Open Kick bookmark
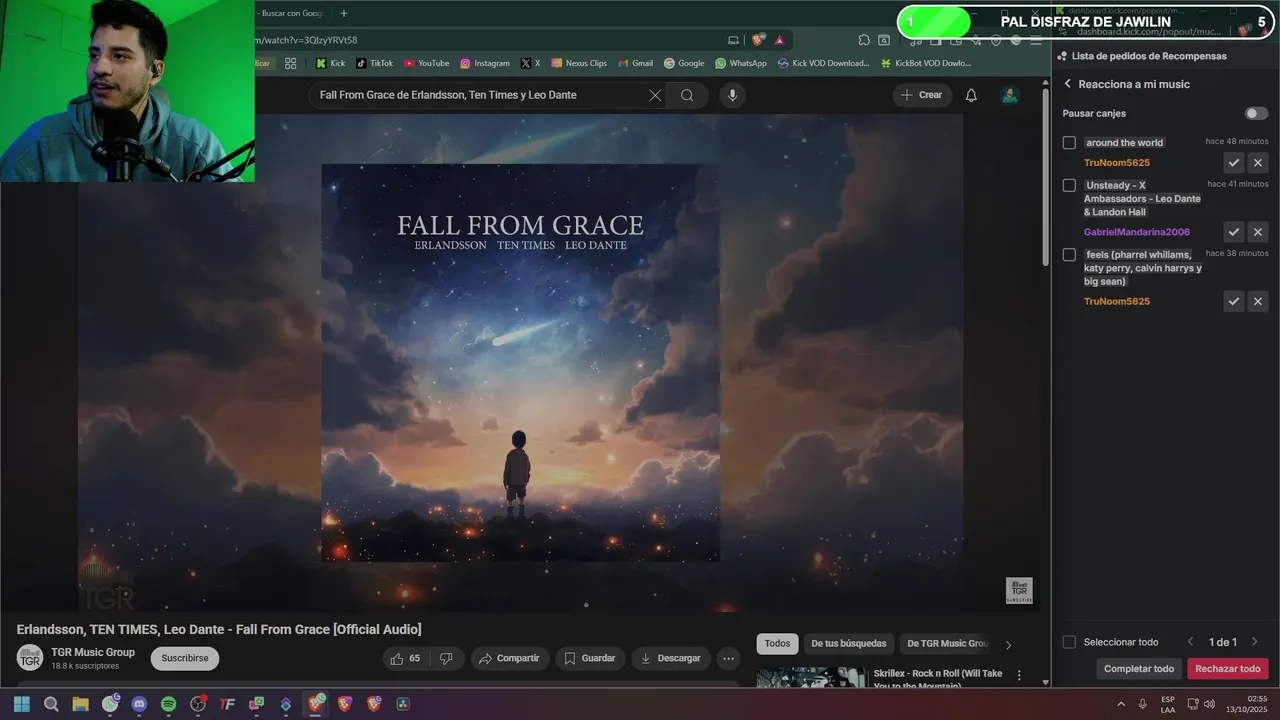1280x720 pixels. pyautogui.click(x=330, y=63)
